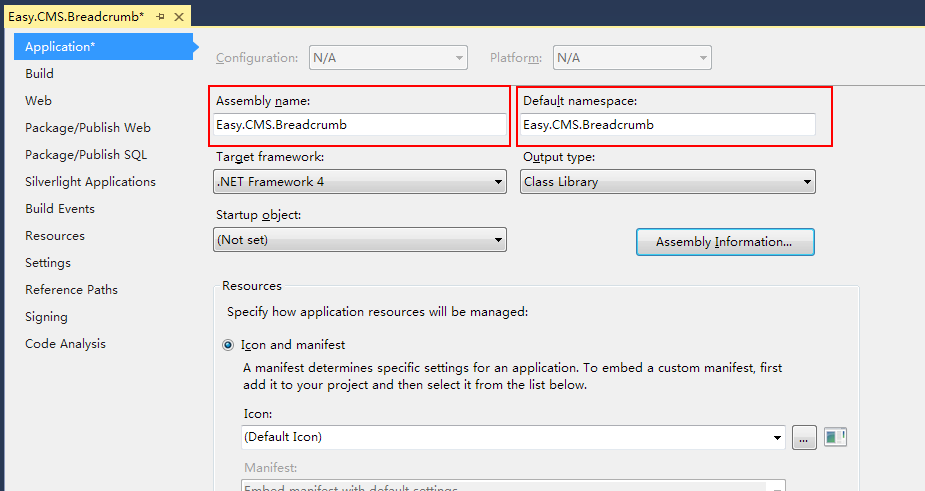Open the Resources page in the sidebar
925x491 pixels.
[55, 236]
